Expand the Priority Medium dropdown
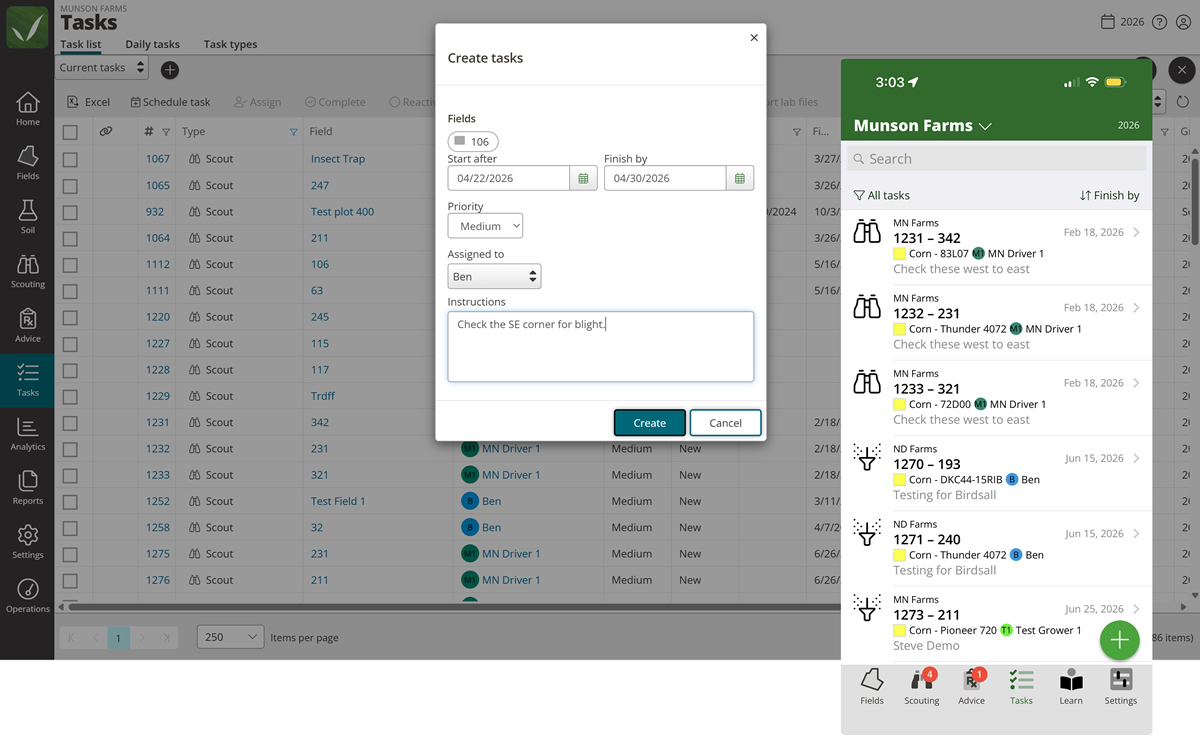This screenshot has width=1200, height=751. tap(485, 226)
